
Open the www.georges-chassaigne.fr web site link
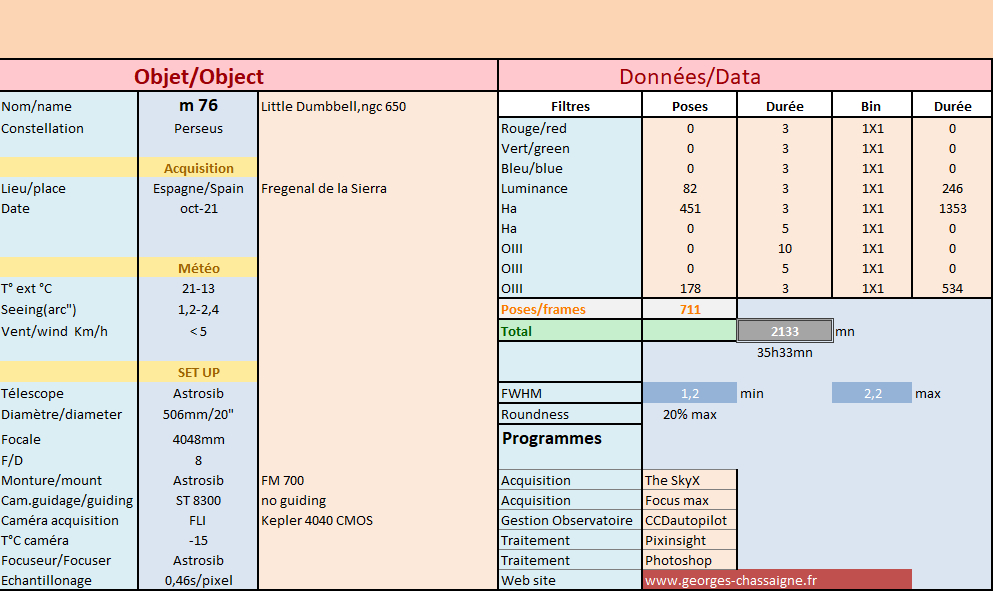(777, 580)
